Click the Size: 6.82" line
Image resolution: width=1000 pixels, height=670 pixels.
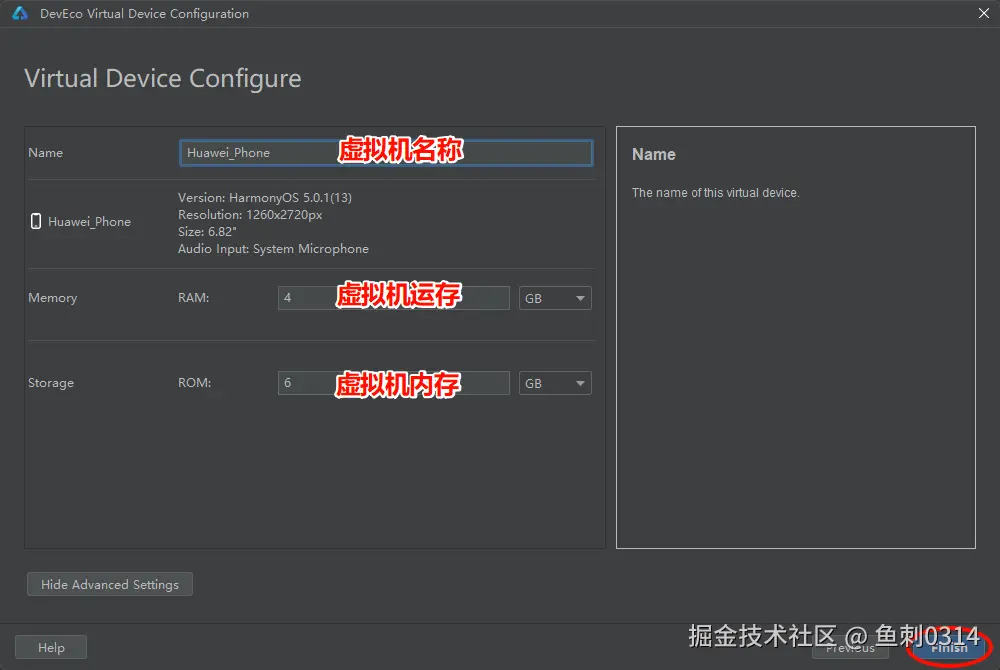coord(207,231)
